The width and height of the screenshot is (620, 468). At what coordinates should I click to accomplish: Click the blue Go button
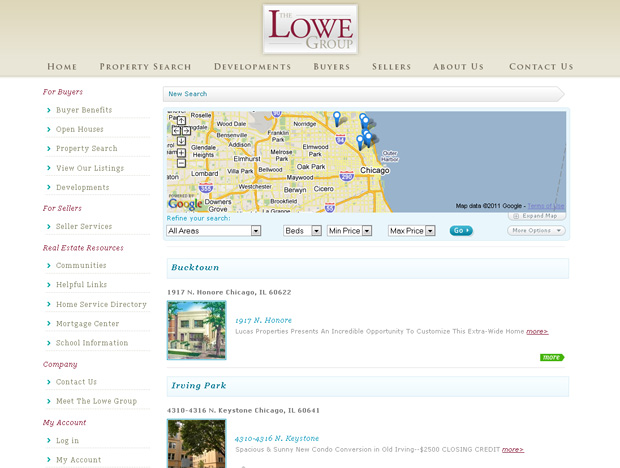461,230
